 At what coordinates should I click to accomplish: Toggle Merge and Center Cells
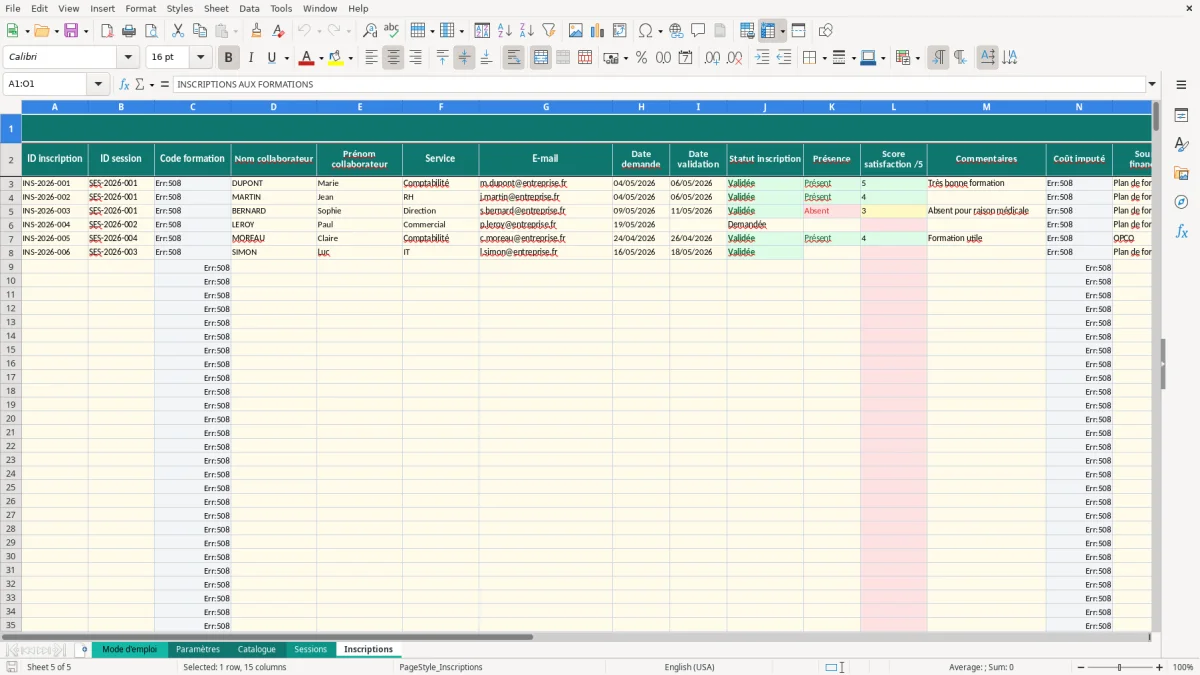tap(540, 58)
